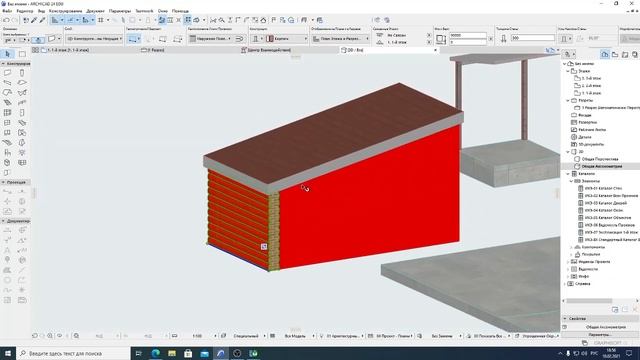This screenshot has width=640, height=360.
Task: Open the 'План Этажа и Разрез' display dropdown
Action: pyautogui.click(x=340, y=38)
